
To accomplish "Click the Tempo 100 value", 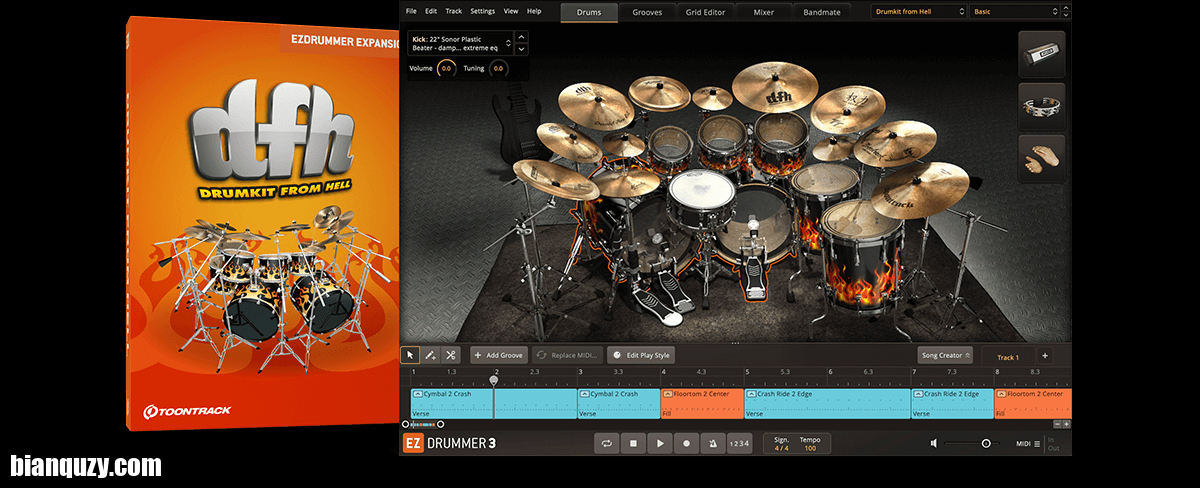I will (x=810, y=448).
